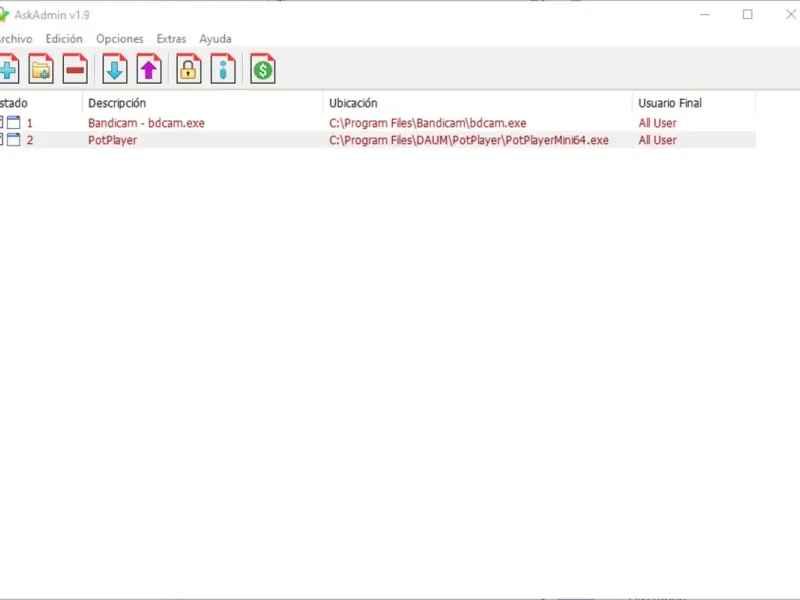
Task: Click the red minus remove icon
Action: tap(75, 69)
